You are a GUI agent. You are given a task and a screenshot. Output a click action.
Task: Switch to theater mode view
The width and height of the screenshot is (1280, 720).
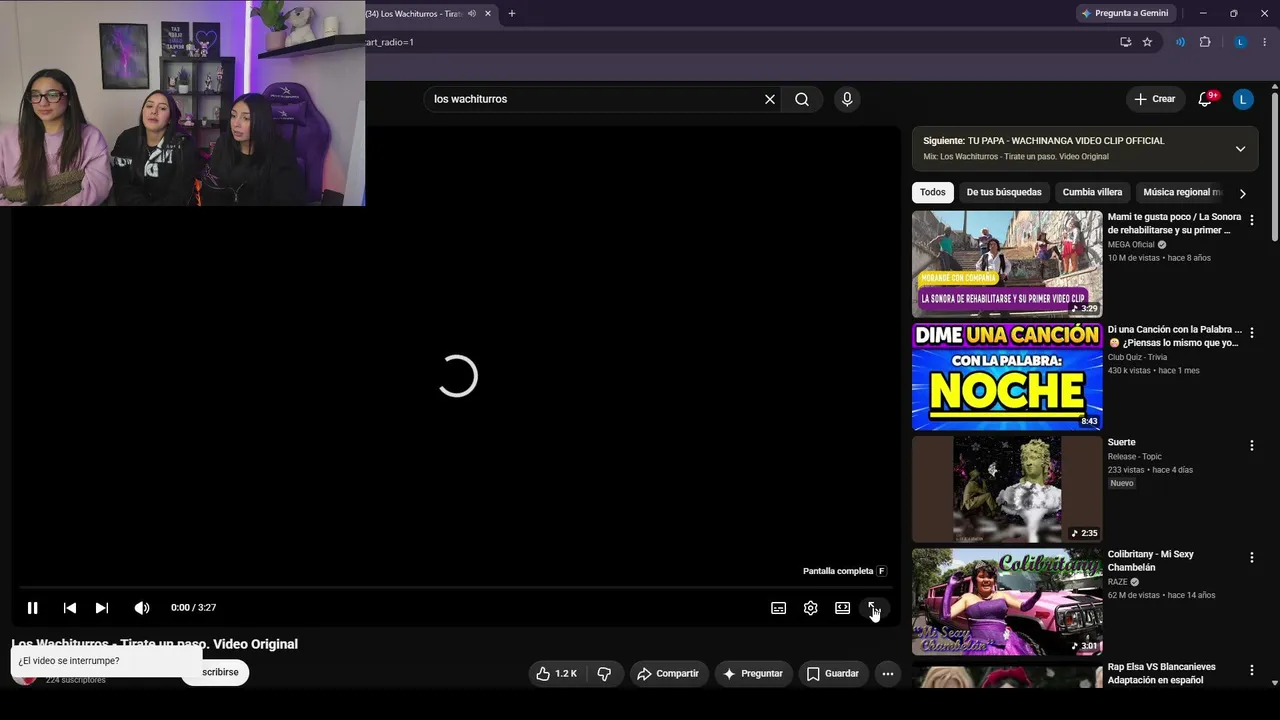[x=842, y=608]
